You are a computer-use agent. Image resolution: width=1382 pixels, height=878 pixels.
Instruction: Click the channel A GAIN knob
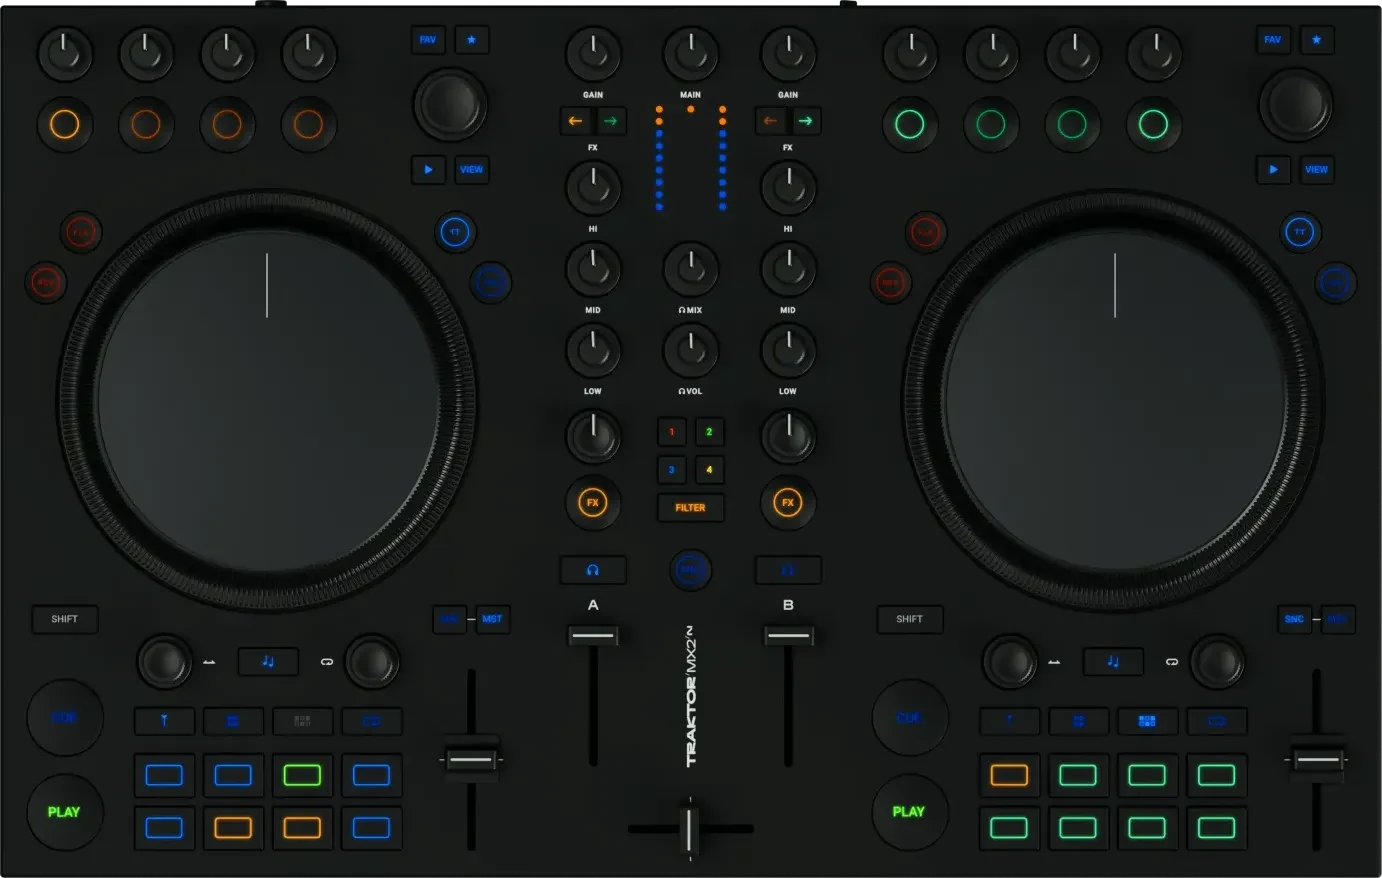click(593, 54)
